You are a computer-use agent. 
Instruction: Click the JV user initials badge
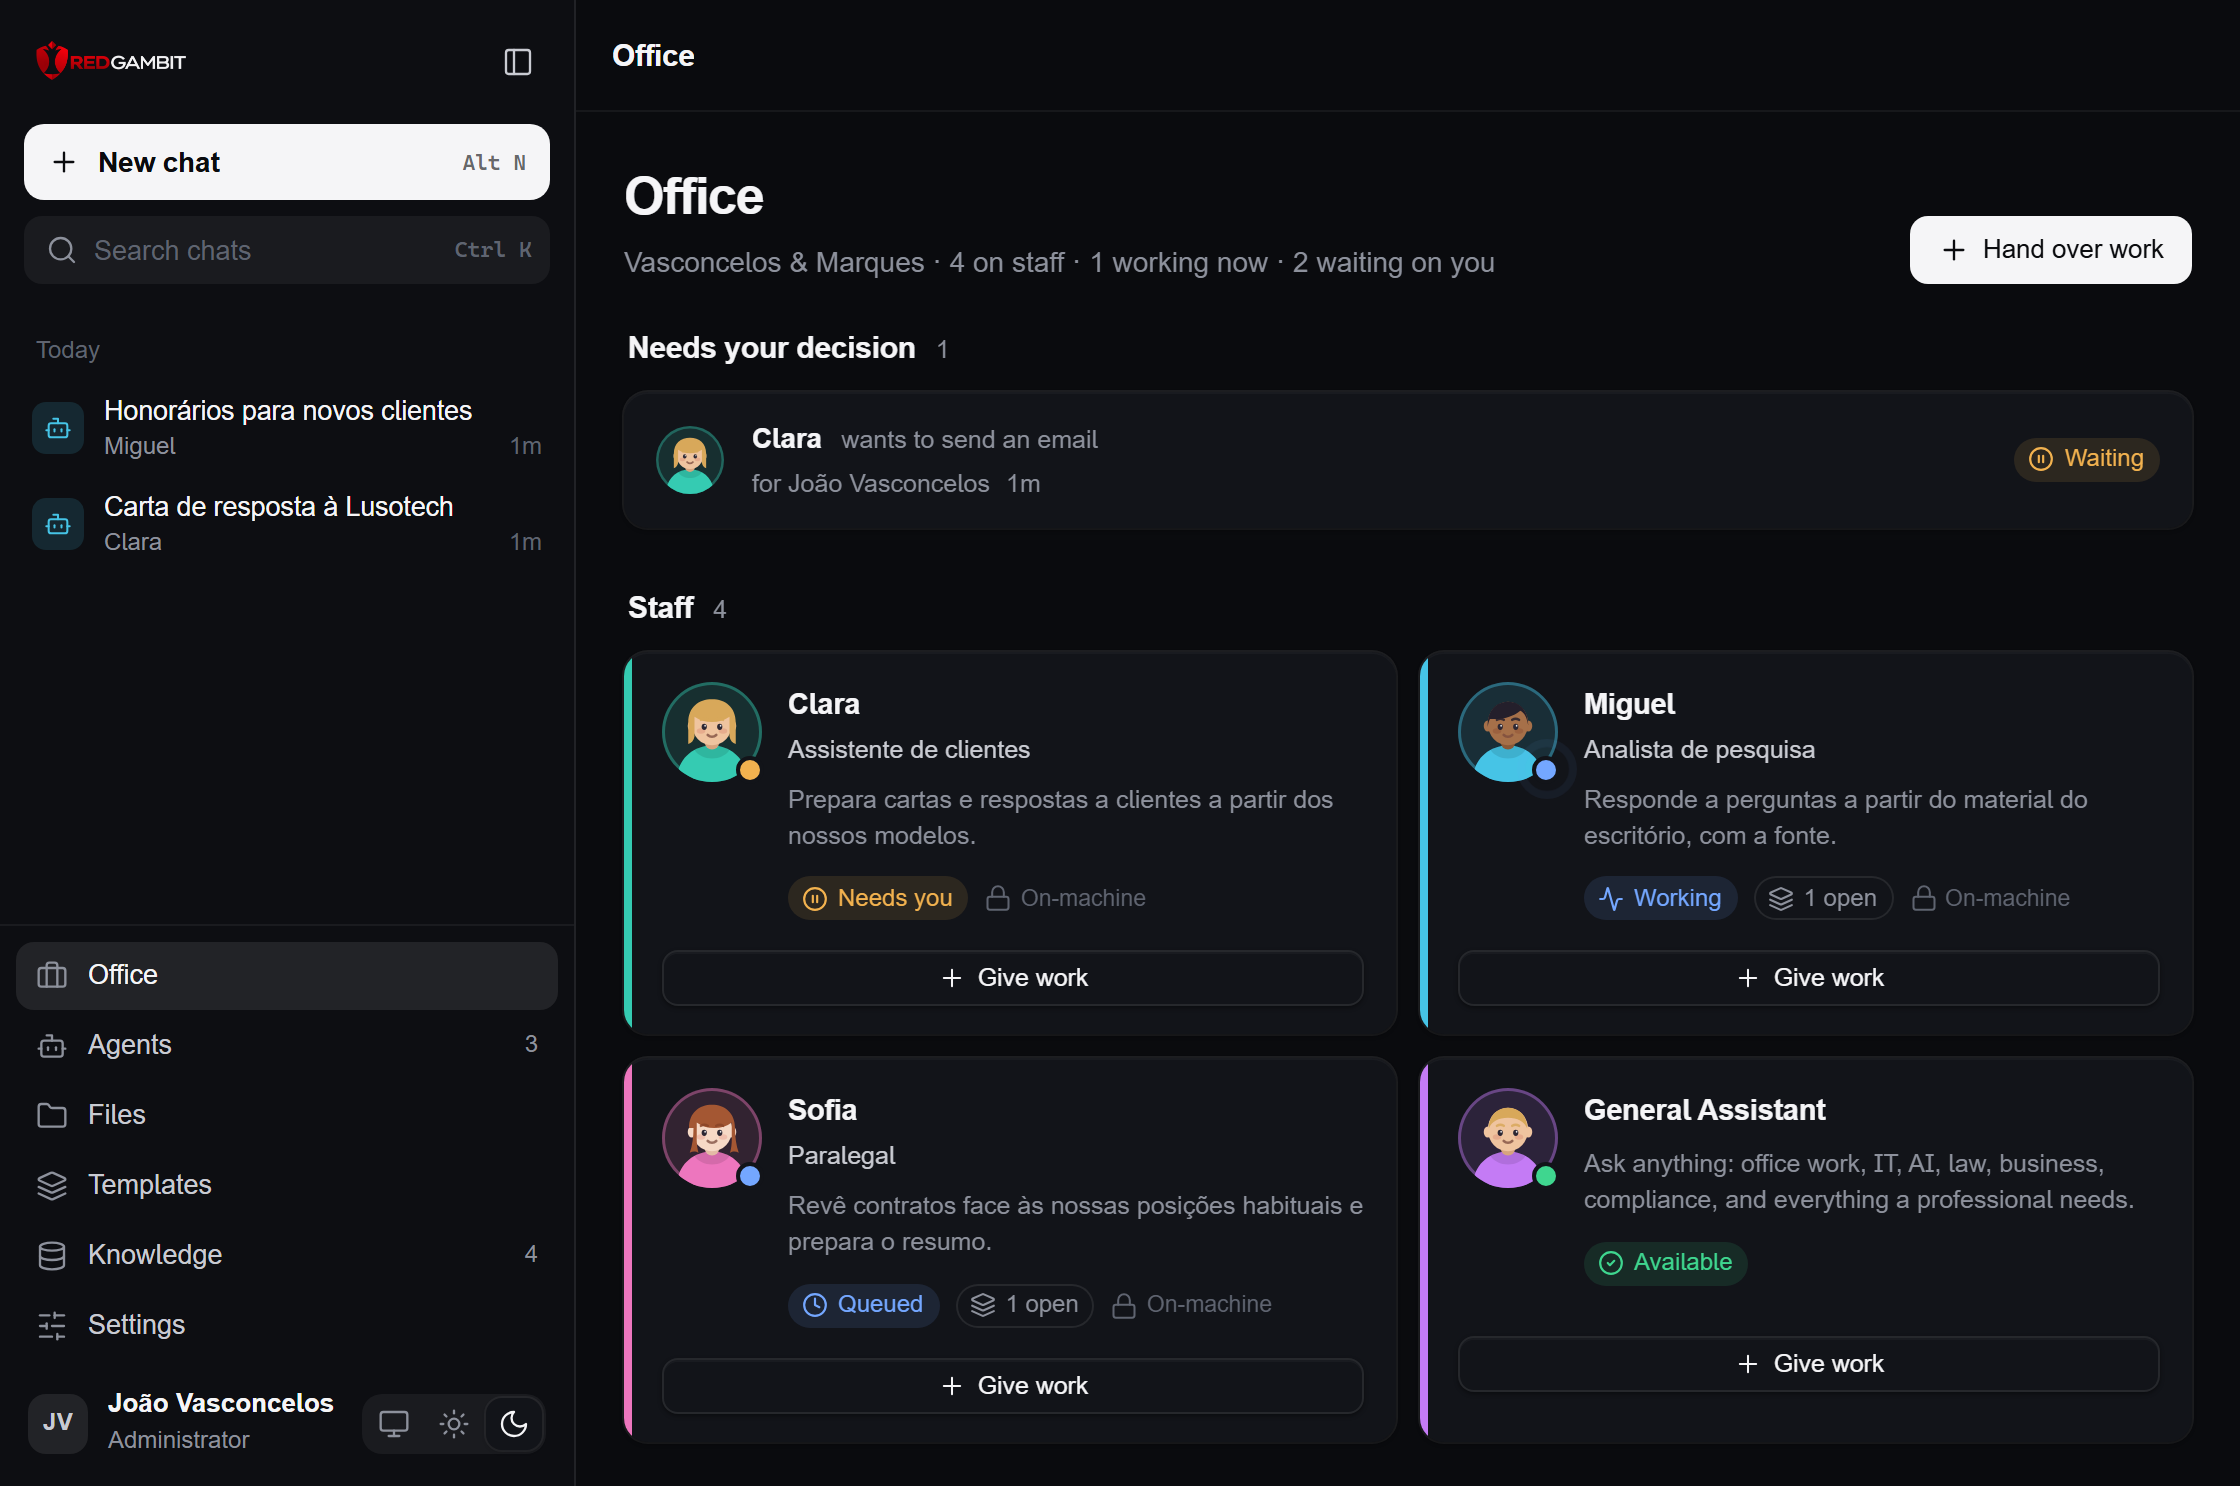[58, 1422]
